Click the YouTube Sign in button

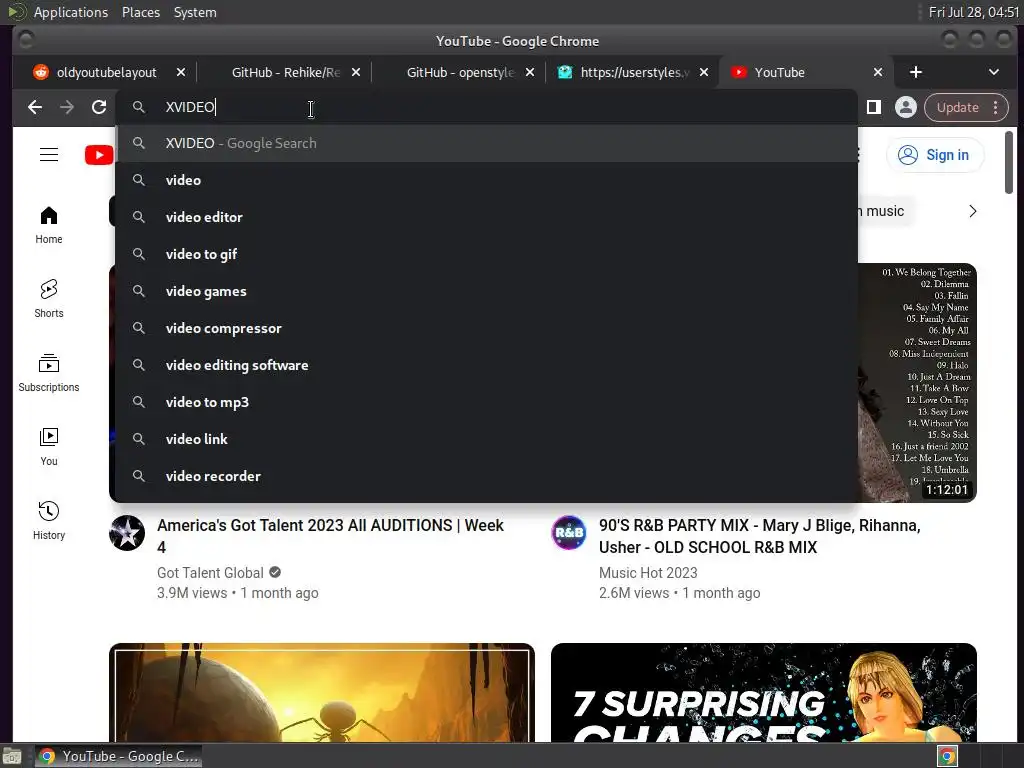click(x=935, y=155)
